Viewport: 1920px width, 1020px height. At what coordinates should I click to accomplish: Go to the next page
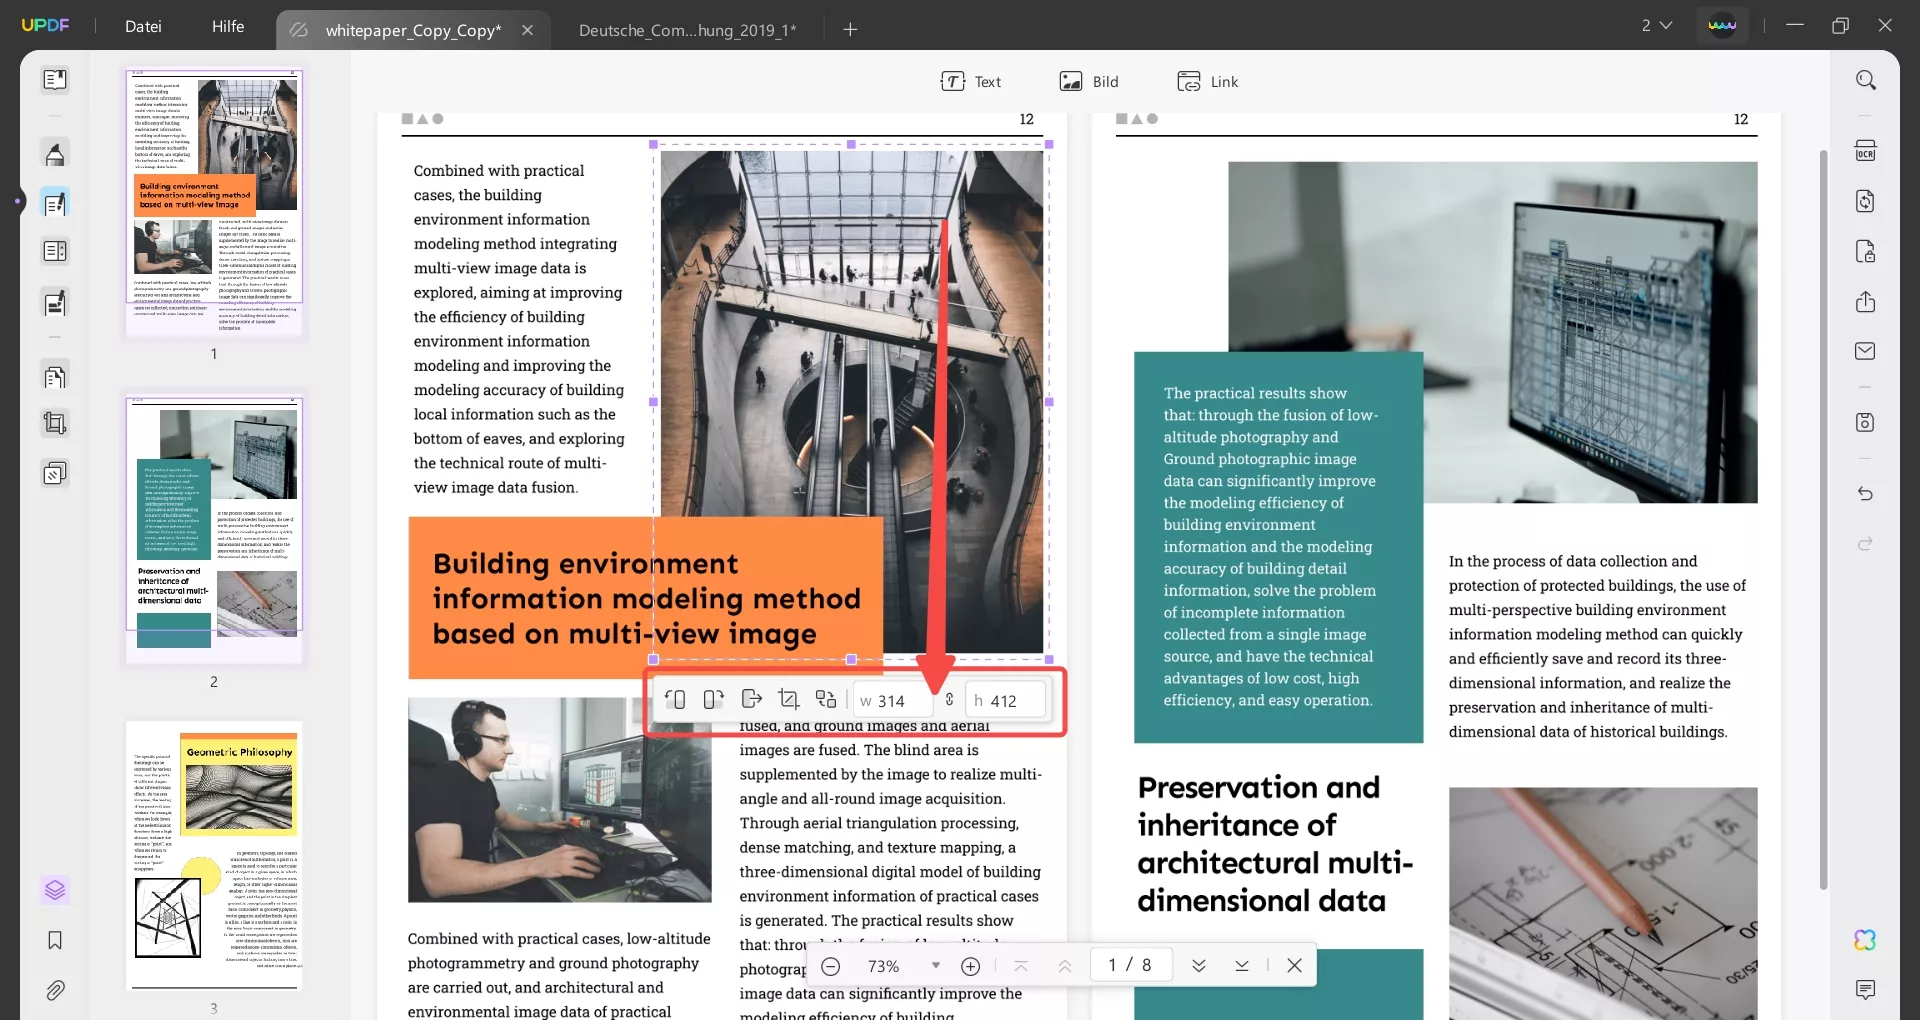(1199, 966)
